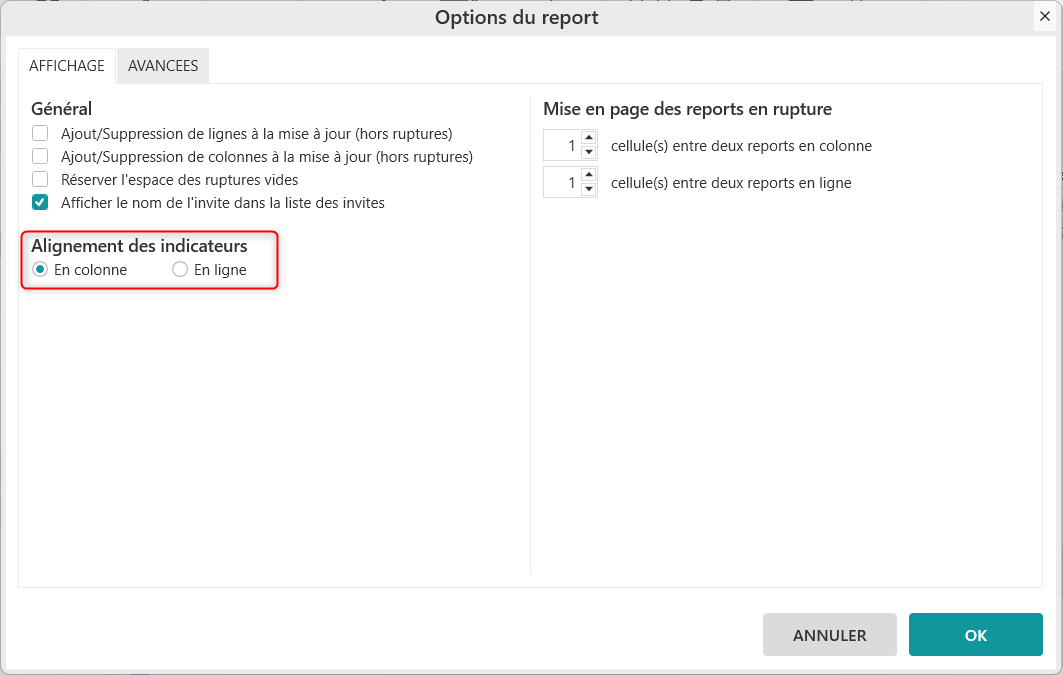The image size is (1063, 675).
Task: Confirm with the OK button
Action: 975,635
